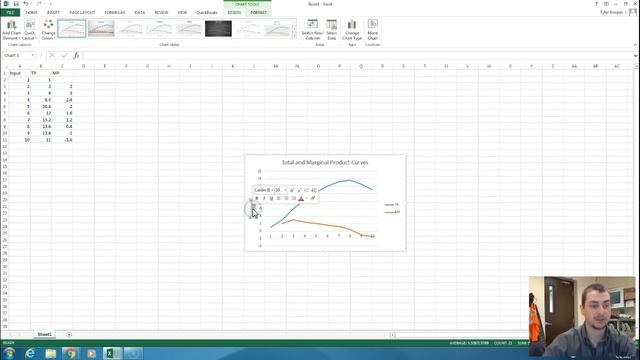Open the REVIEW ribbon tab
640x360 pixels.
pyautogui.click(x=161, y=12)
